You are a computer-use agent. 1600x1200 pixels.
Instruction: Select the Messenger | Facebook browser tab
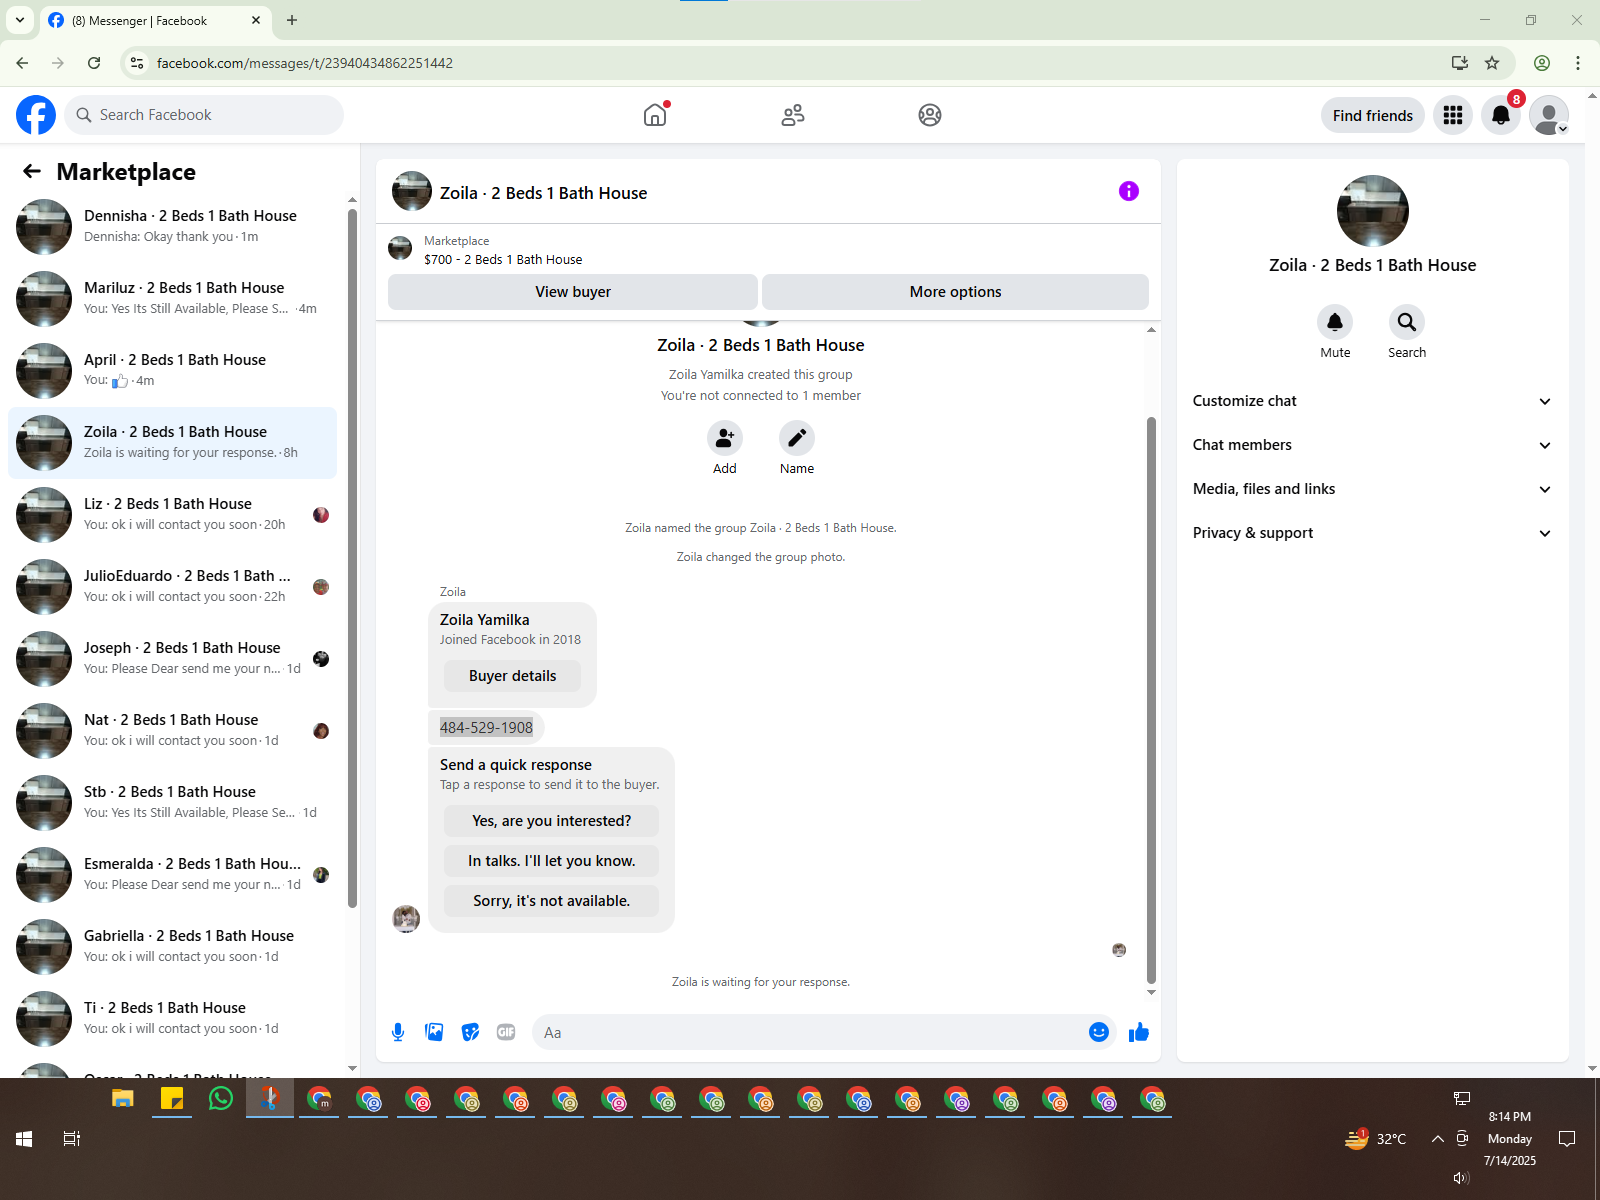[155, 20]
